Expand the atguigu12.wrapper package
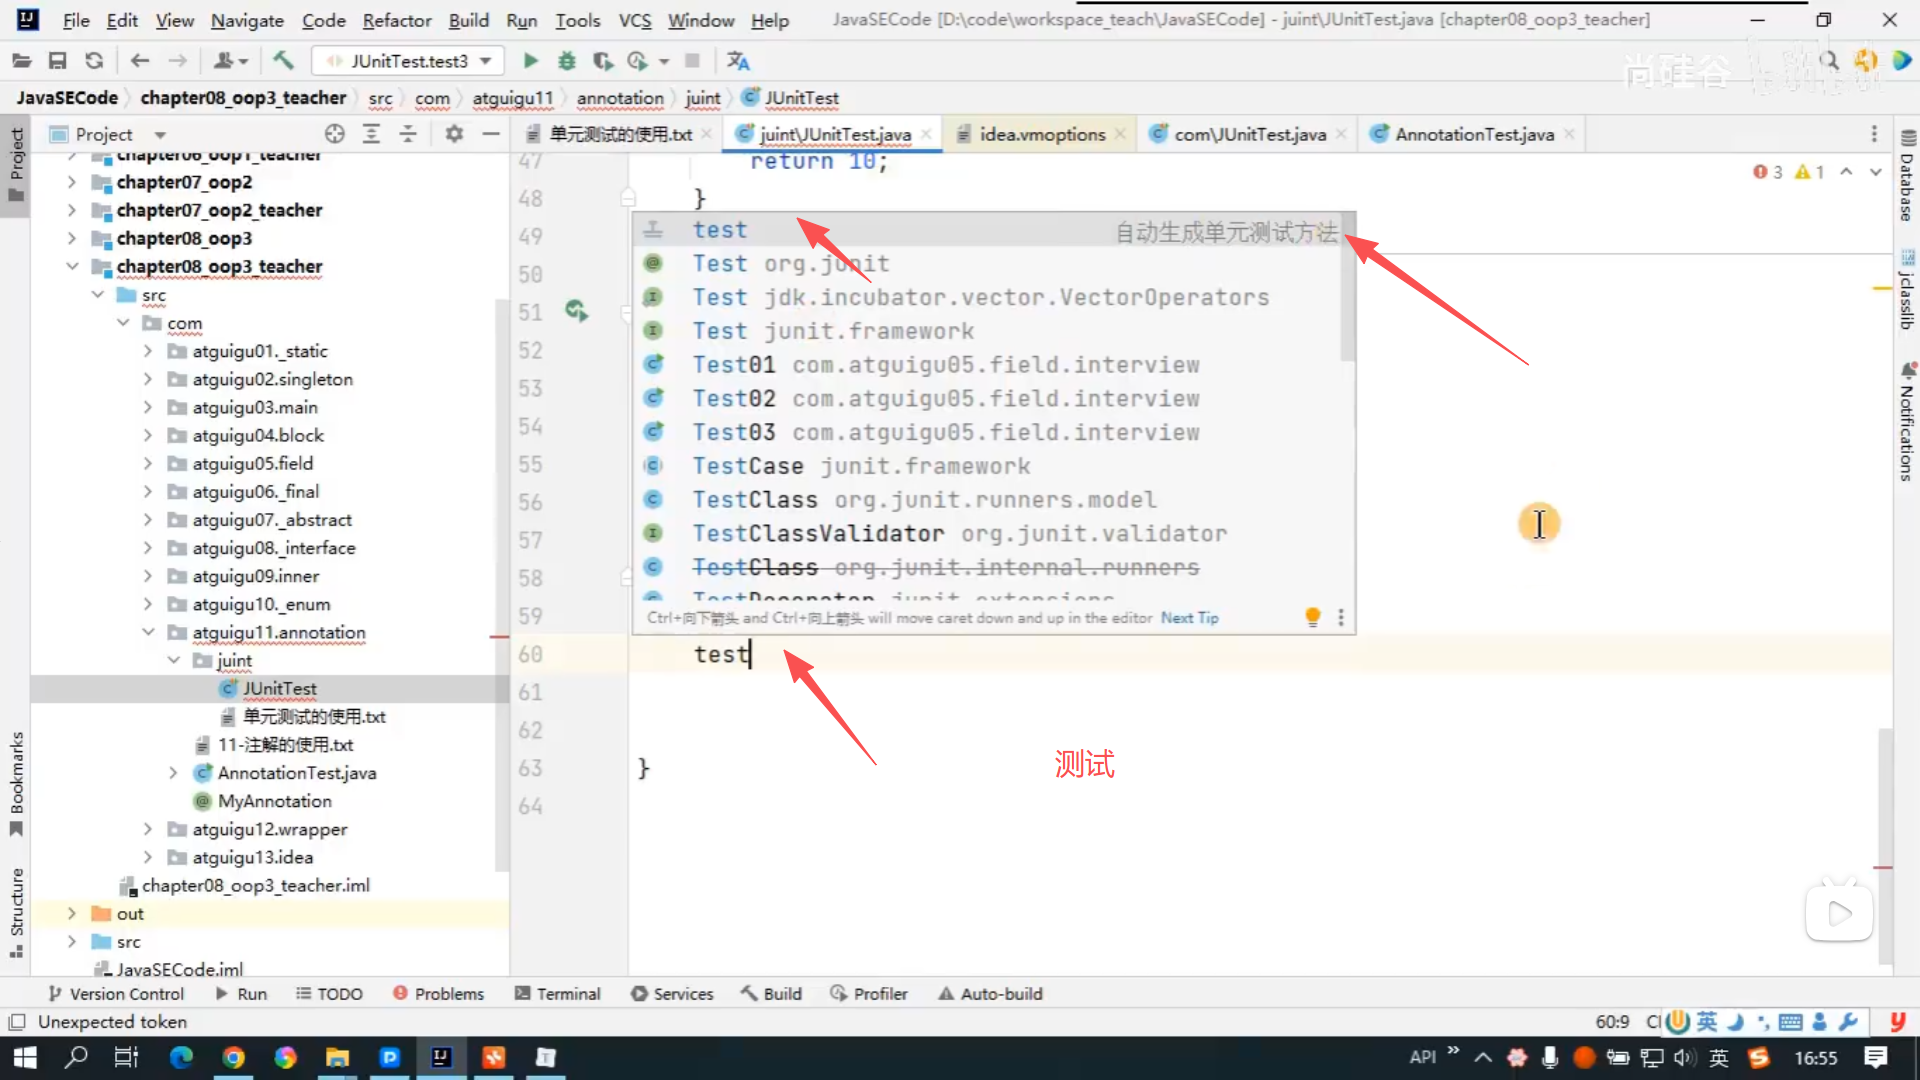This screenshot has height=1080, width=1920. (x=148, y=829)
